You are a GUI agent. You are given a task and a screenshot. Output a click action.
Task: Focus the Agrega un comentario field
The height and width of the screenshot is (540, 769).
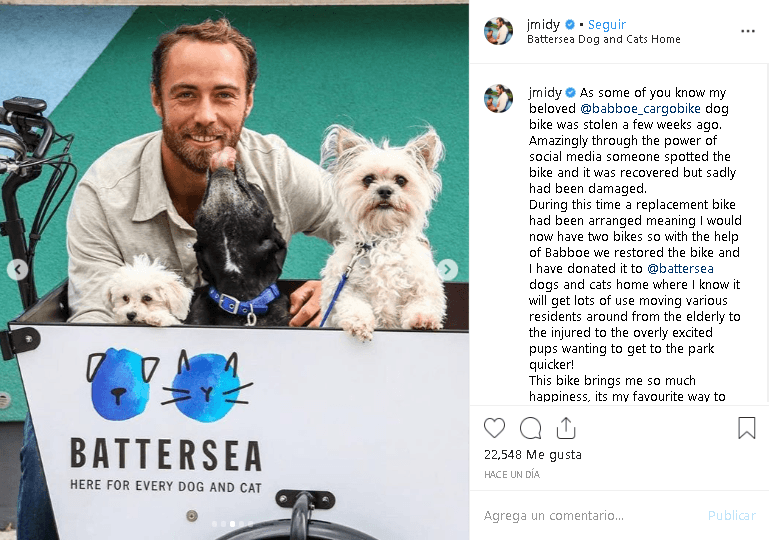pyautogui.click(x=589, y=515)
